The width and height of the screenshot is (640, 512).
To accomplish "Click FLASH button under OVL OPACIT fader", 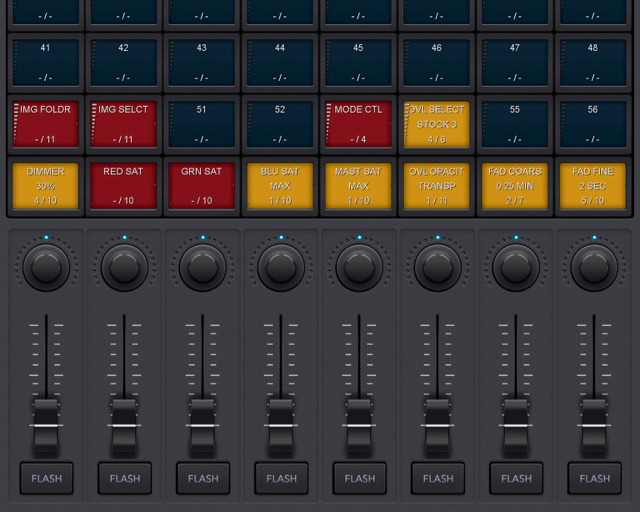I will tap(438, 478).
